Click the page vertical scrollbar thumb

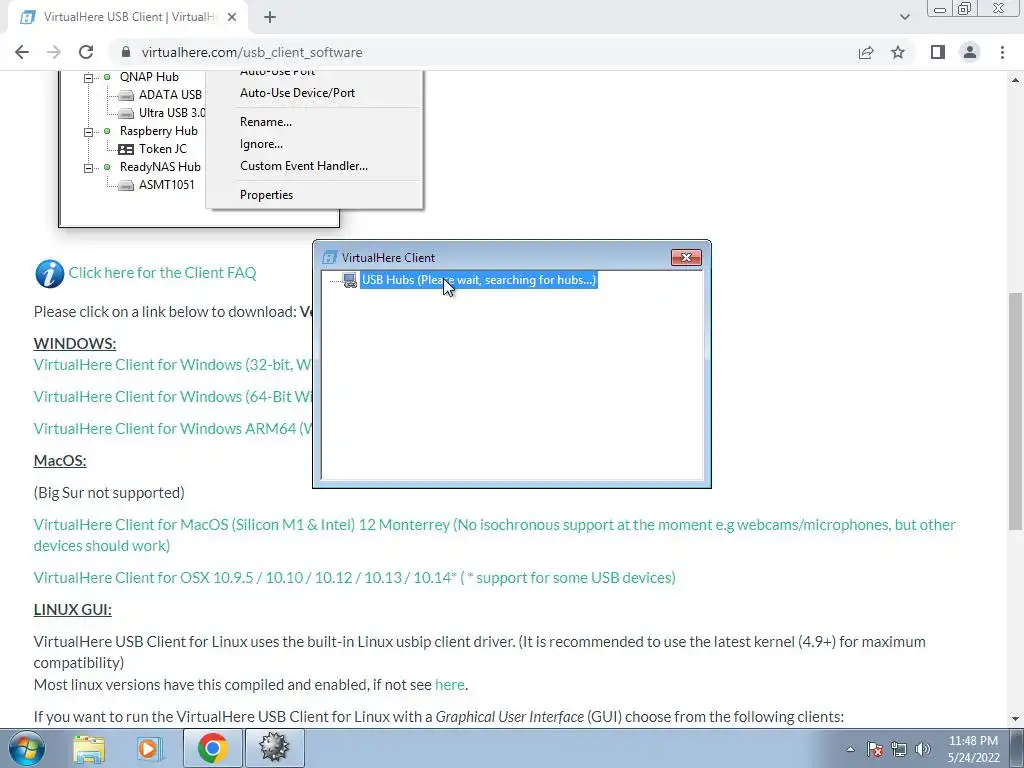(1016, 410)
